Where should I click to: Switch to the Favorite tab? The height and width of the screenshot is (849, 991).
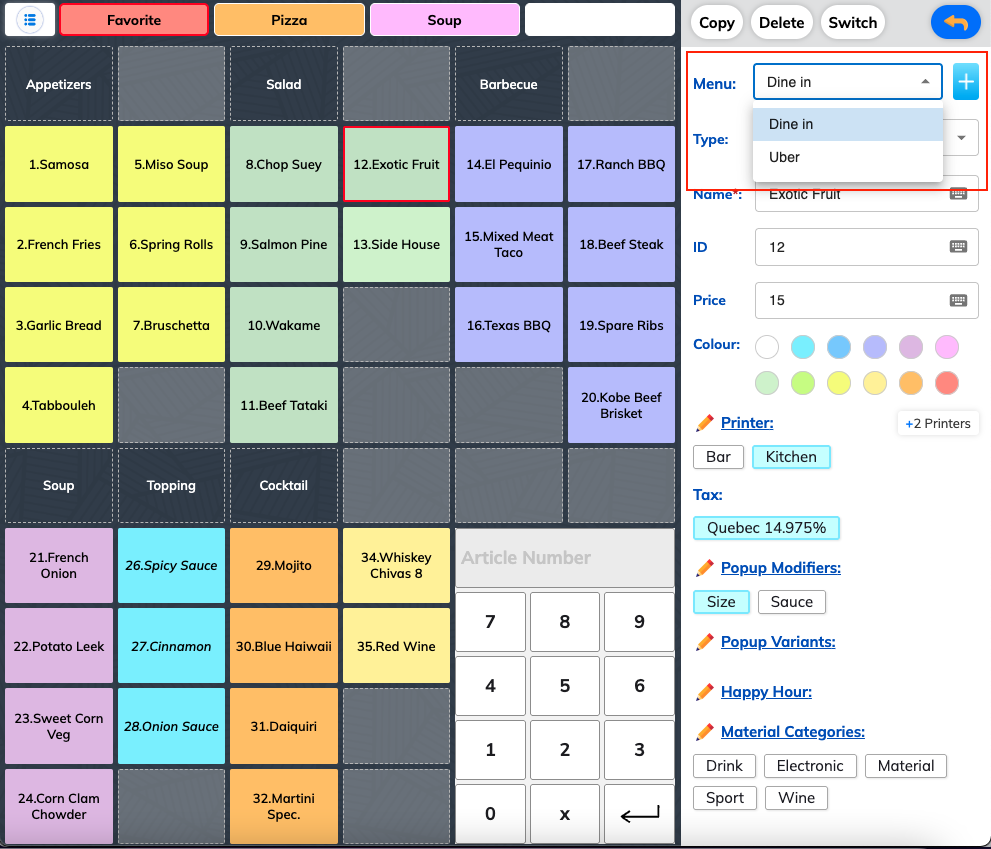tap(134, 20)
